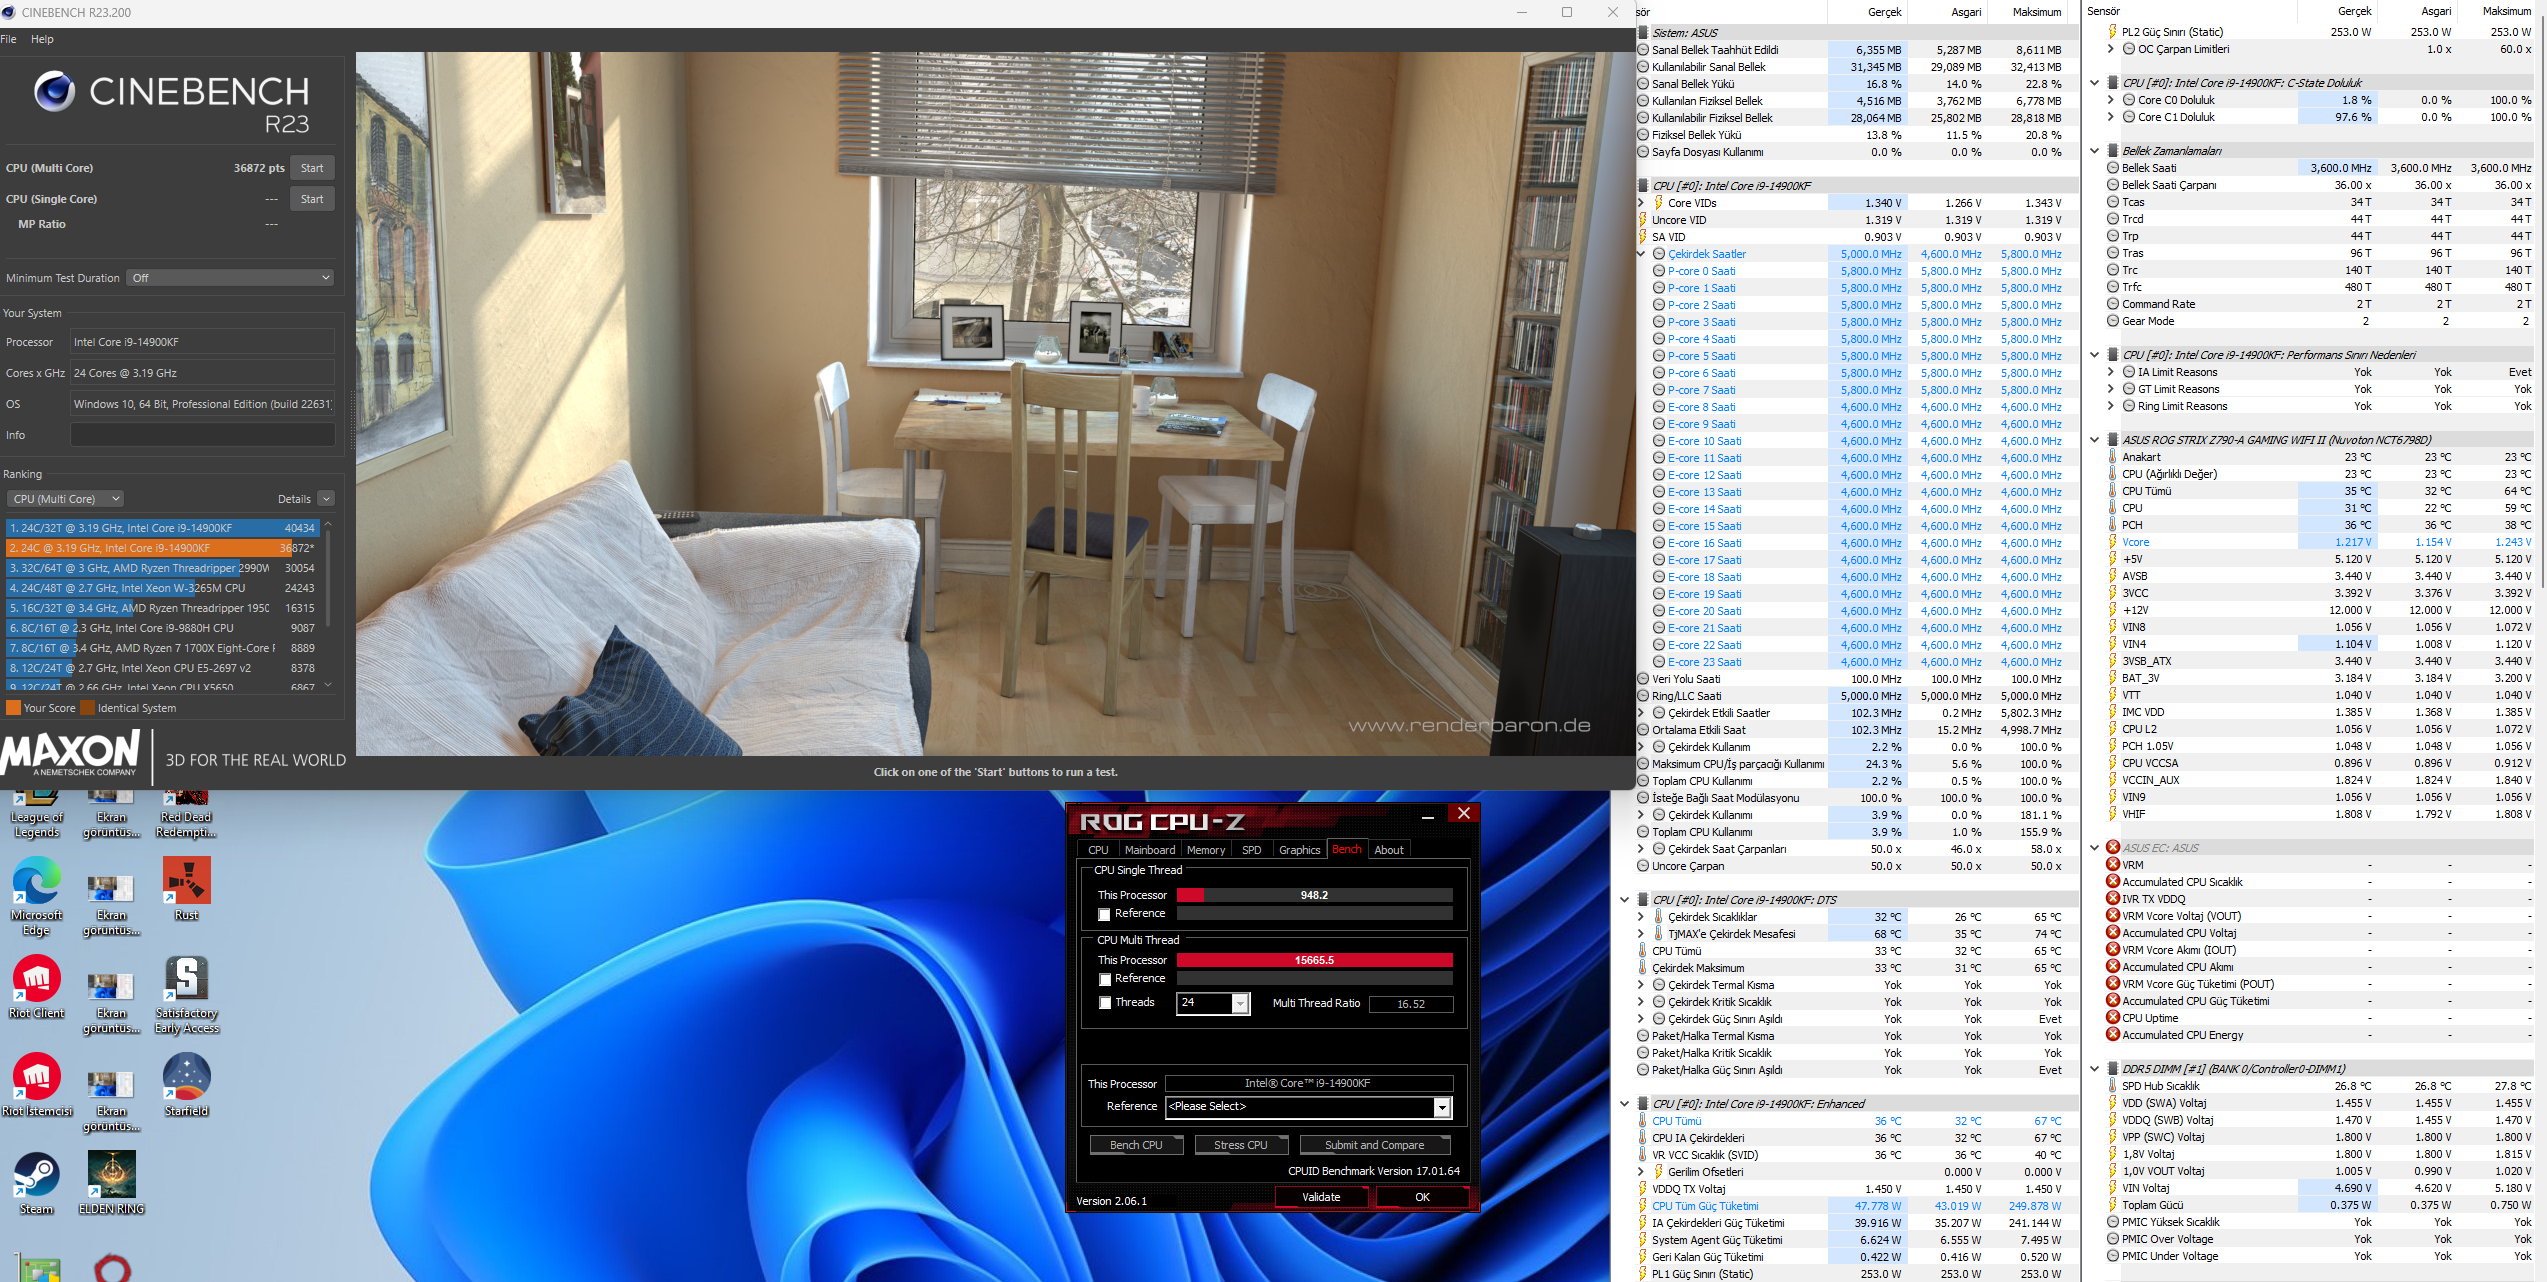Enable Single Thread Reference checkbox in CPU-Z
2547x1282 pixels.
pos(1104,914)
